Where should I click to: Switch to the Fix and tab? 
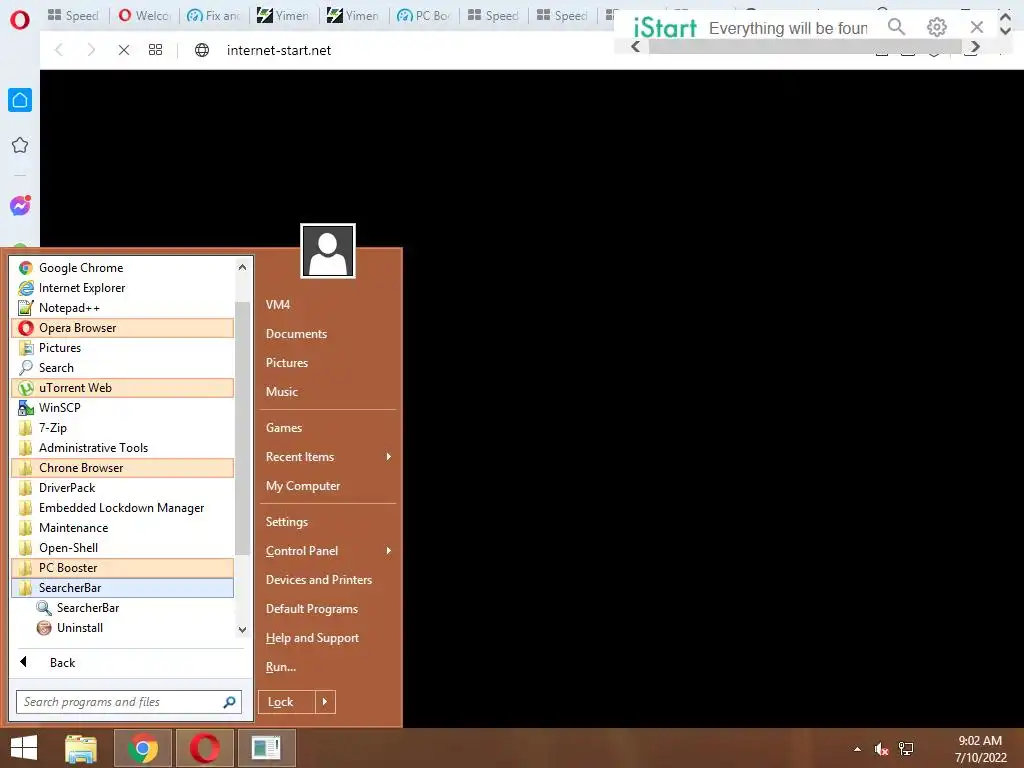click(214, 15)
